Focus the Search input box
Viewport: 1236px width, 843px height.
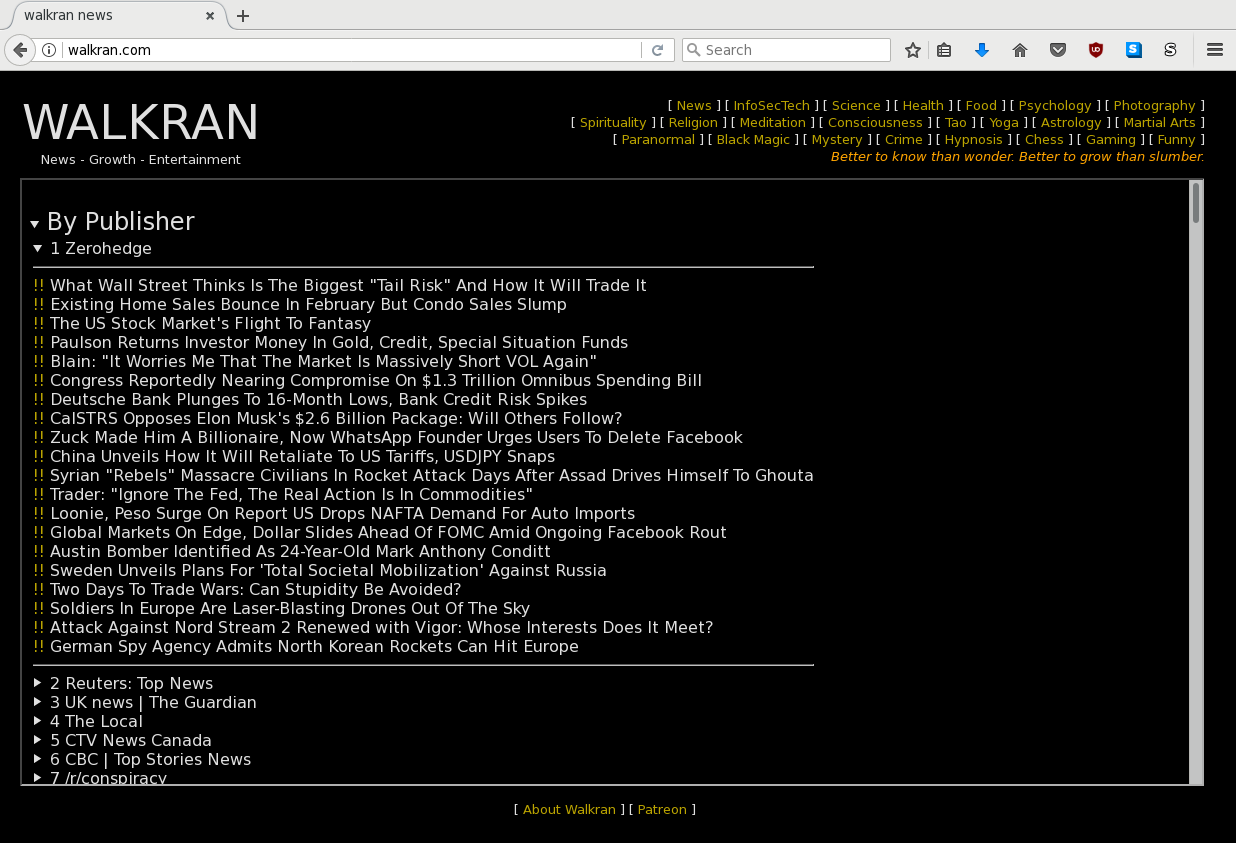[786, 50]
